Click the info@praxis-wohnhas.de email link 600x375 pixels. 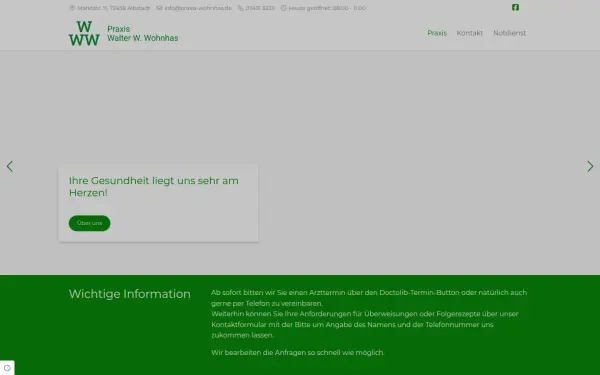pyautogui.click(x=198, y=8)
